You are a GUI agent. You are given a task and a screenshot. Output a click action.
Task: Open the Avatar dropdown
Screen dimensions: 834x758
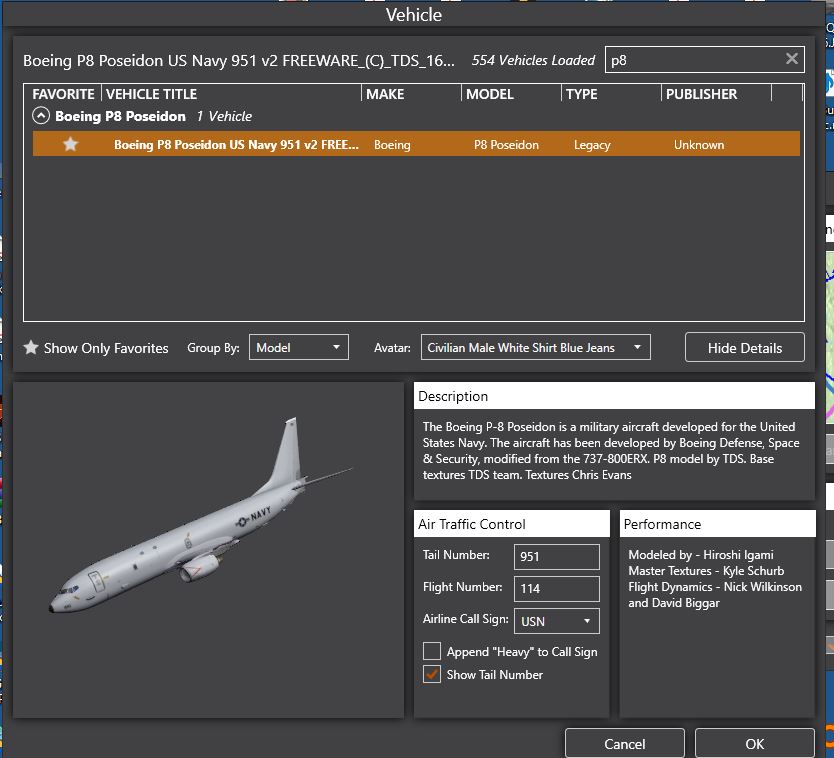(535, 347)
